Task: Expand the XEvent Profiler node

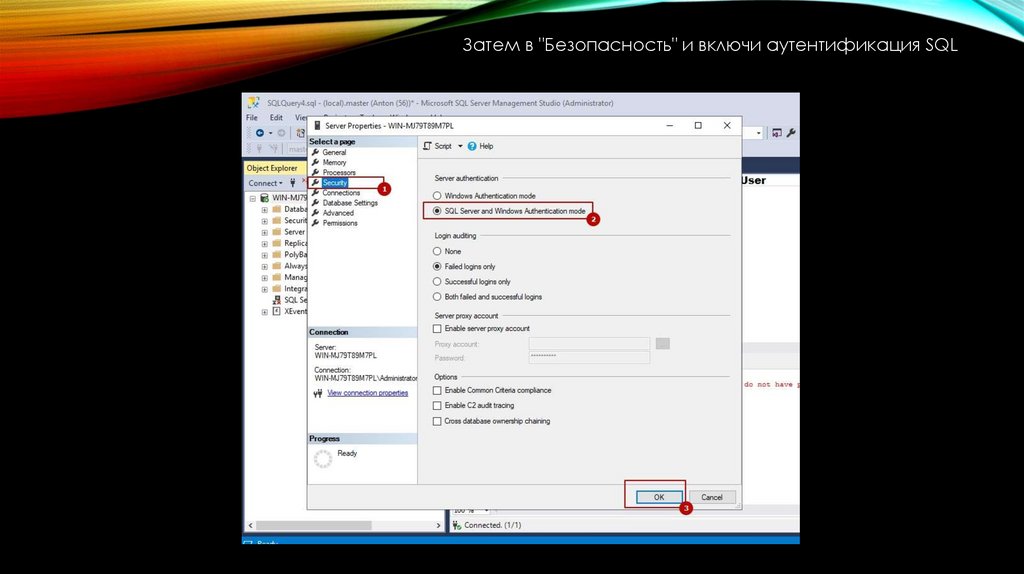Action: pyautogui.click(x=264, y=312)
